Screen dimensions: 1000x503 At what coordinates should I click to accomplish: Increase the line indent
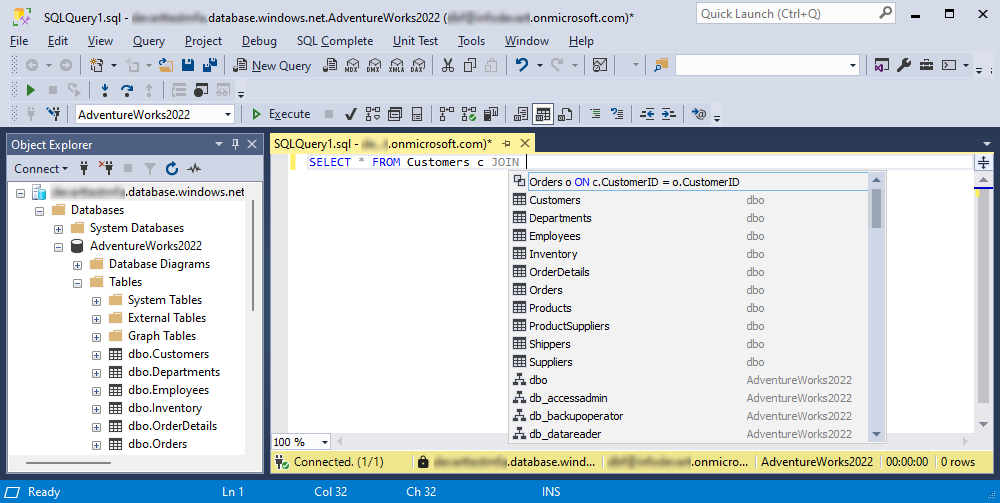[668, 114]
